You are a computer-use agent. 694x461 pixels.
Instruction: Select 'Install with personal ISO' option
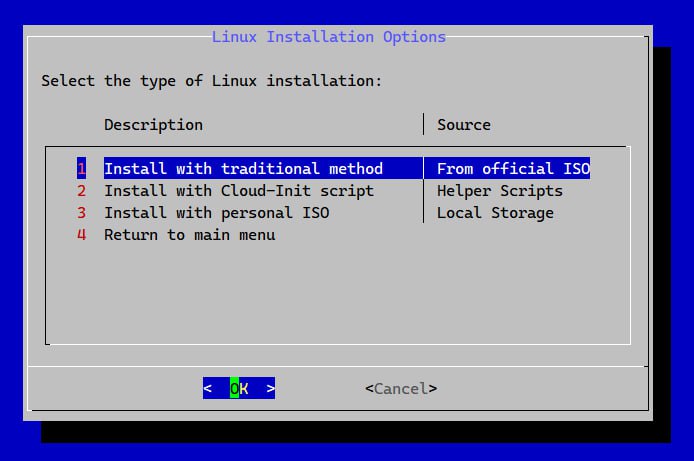tap(217, 213)
